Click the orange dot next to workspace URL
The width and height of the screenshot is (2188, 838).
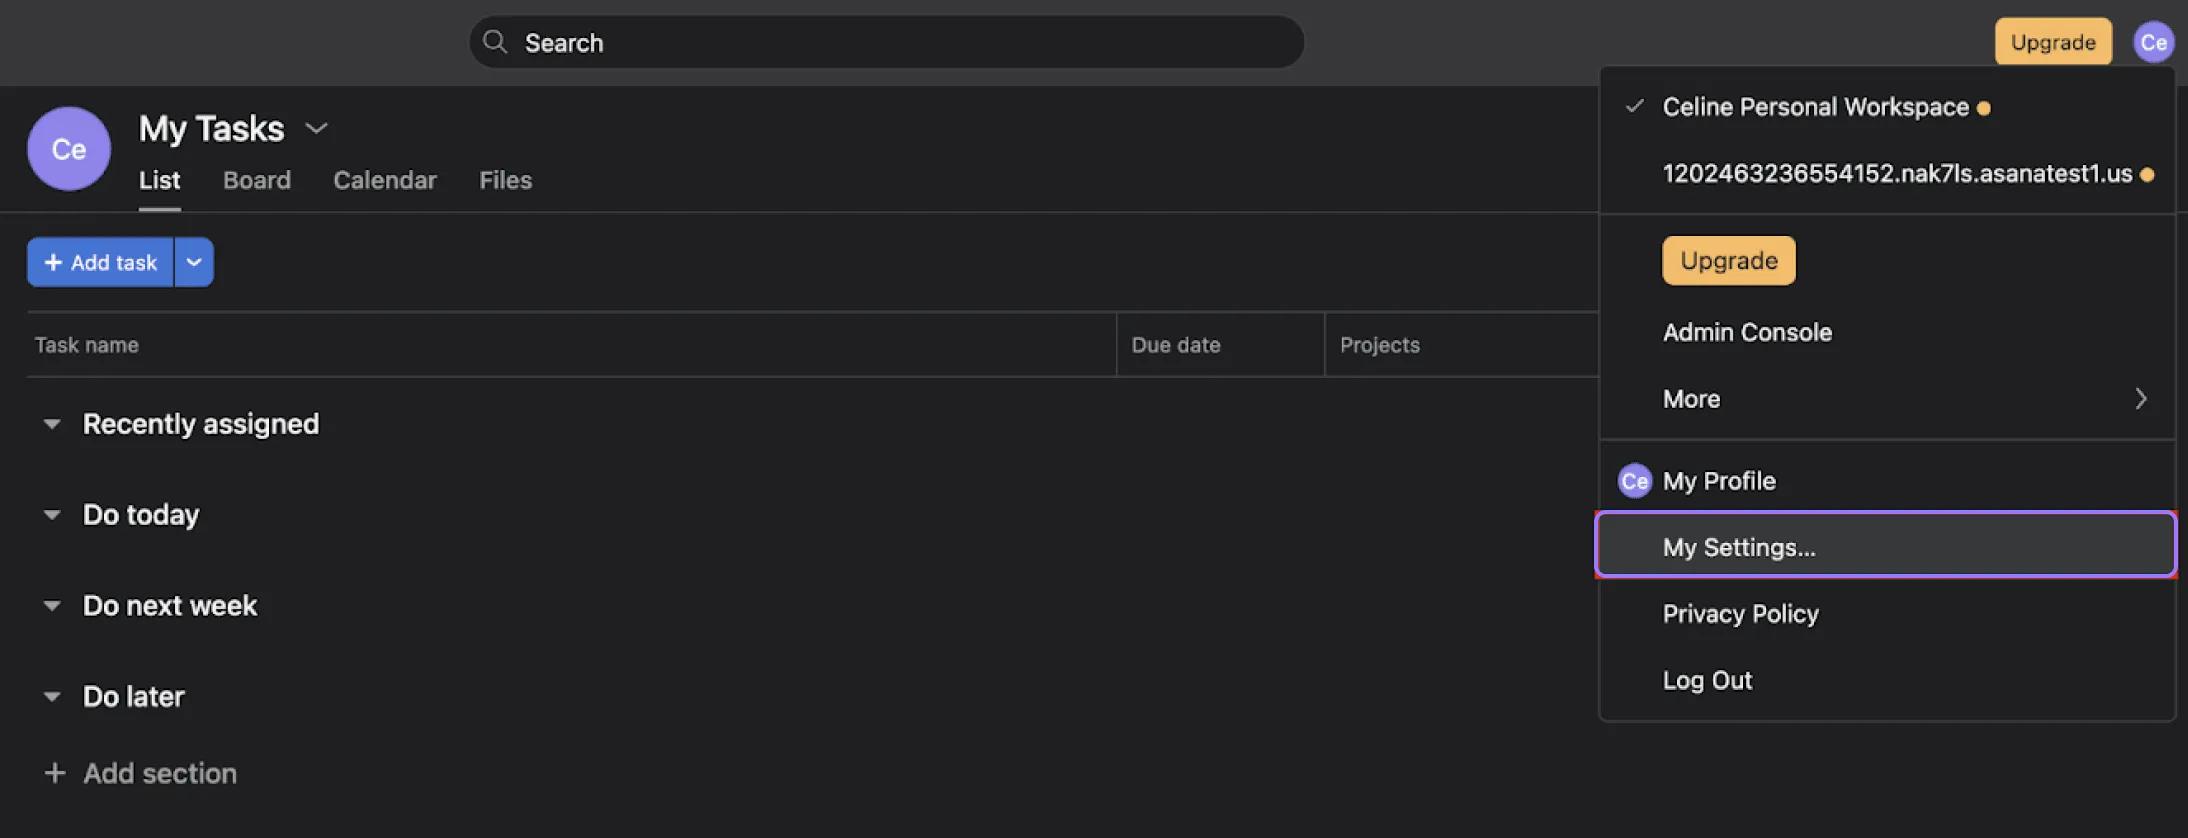[2146, 173]
